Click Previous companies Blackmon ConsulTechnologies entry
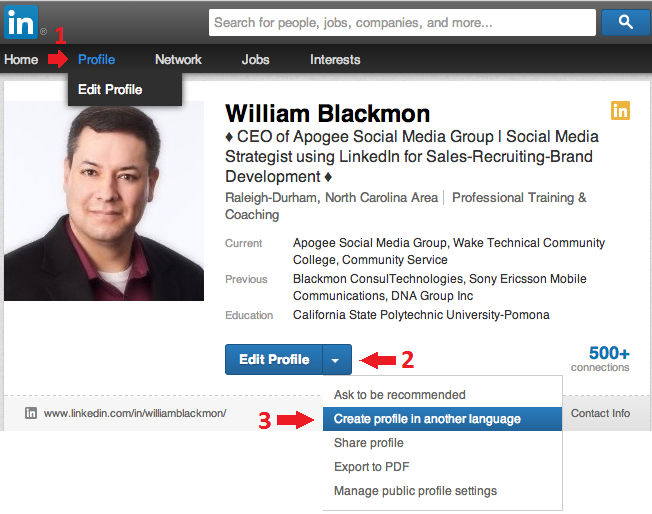This screenshot has height=514, width=652. pyautogui.click(x=378, y=279)
